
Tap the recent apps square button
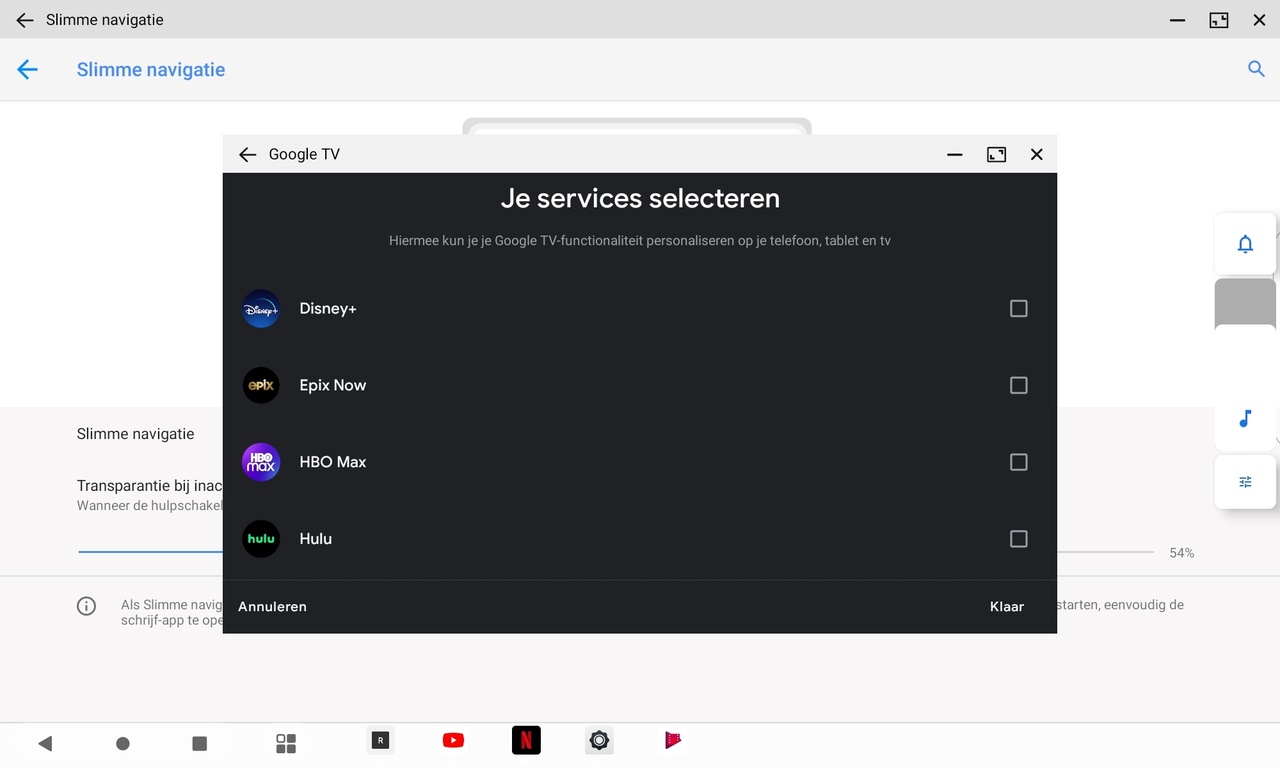click(199, 743)
